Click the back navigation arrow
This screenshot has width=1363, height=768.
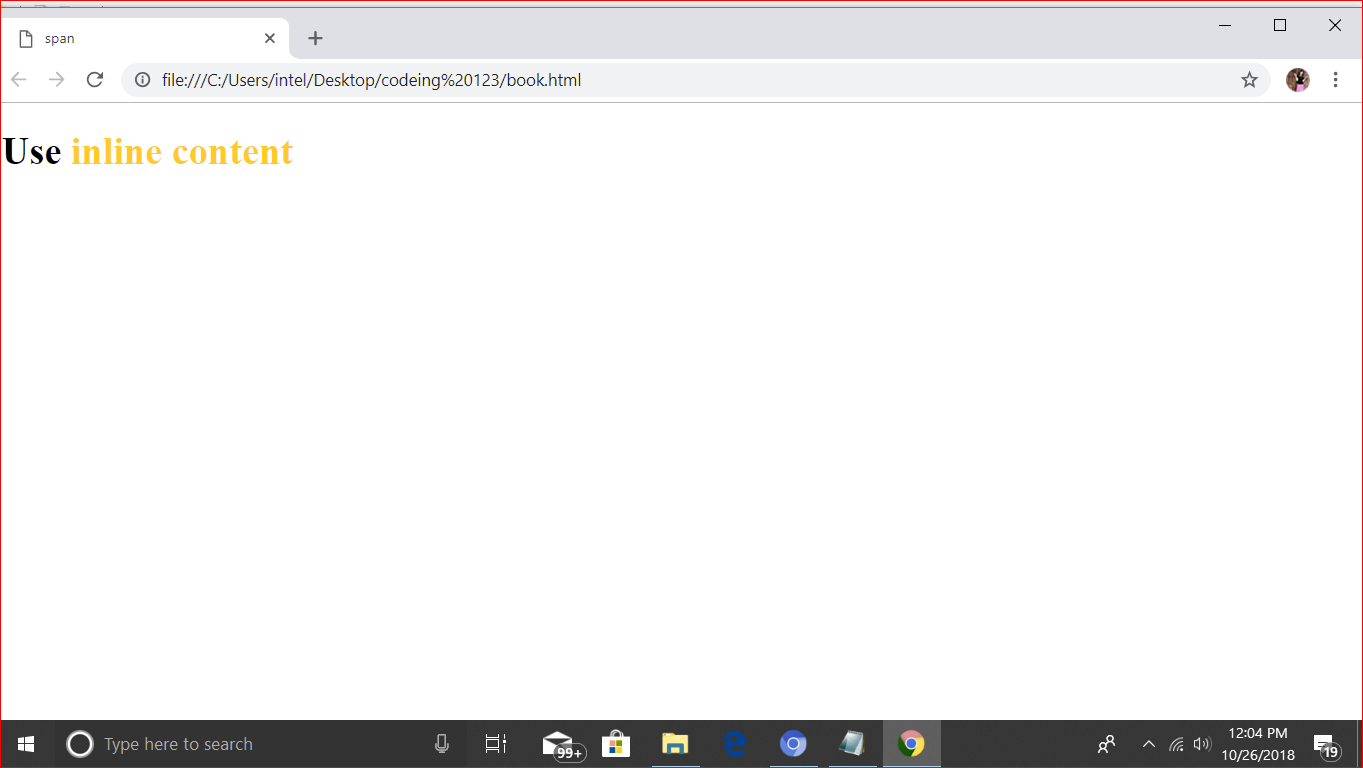pyautogui.click(x=18, y=80)
